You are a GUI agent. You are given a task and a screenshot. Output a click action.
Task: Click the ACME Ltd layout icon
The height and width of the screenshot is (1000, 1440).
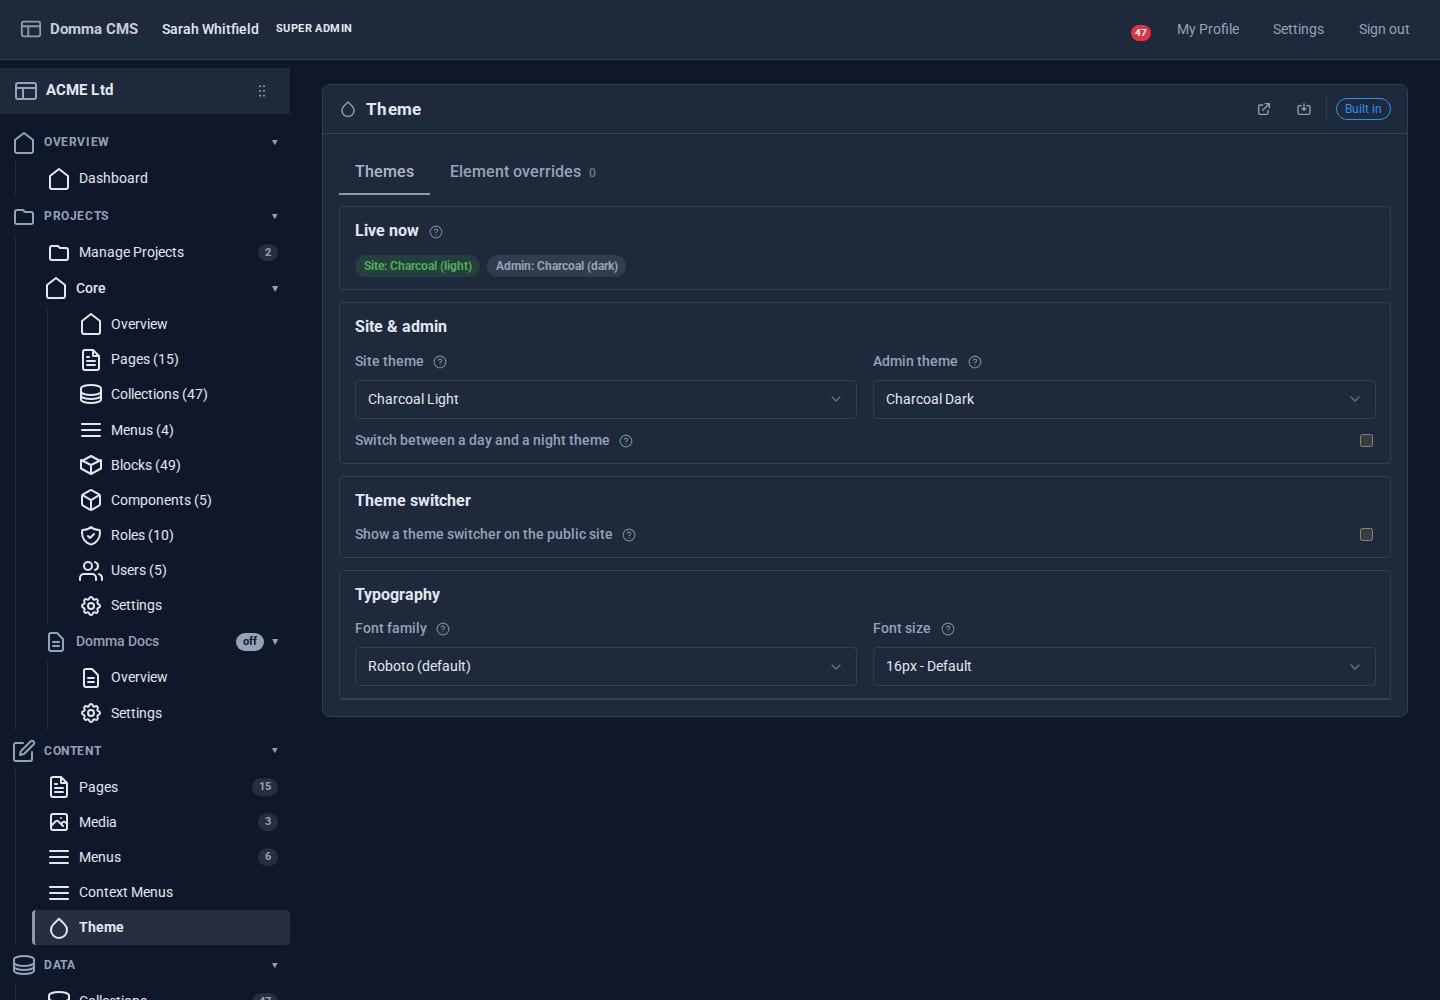coord(26,91)
